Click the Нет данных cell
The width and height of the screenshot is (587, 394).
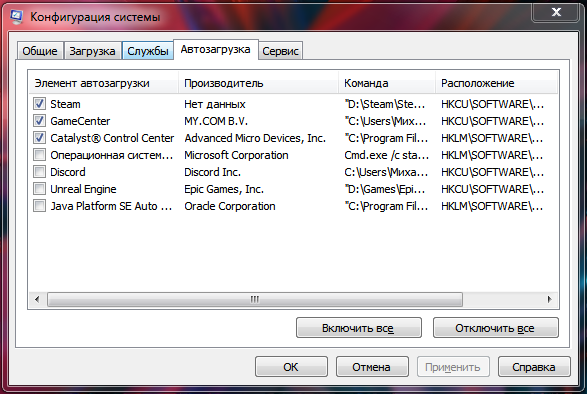[215, 104]
